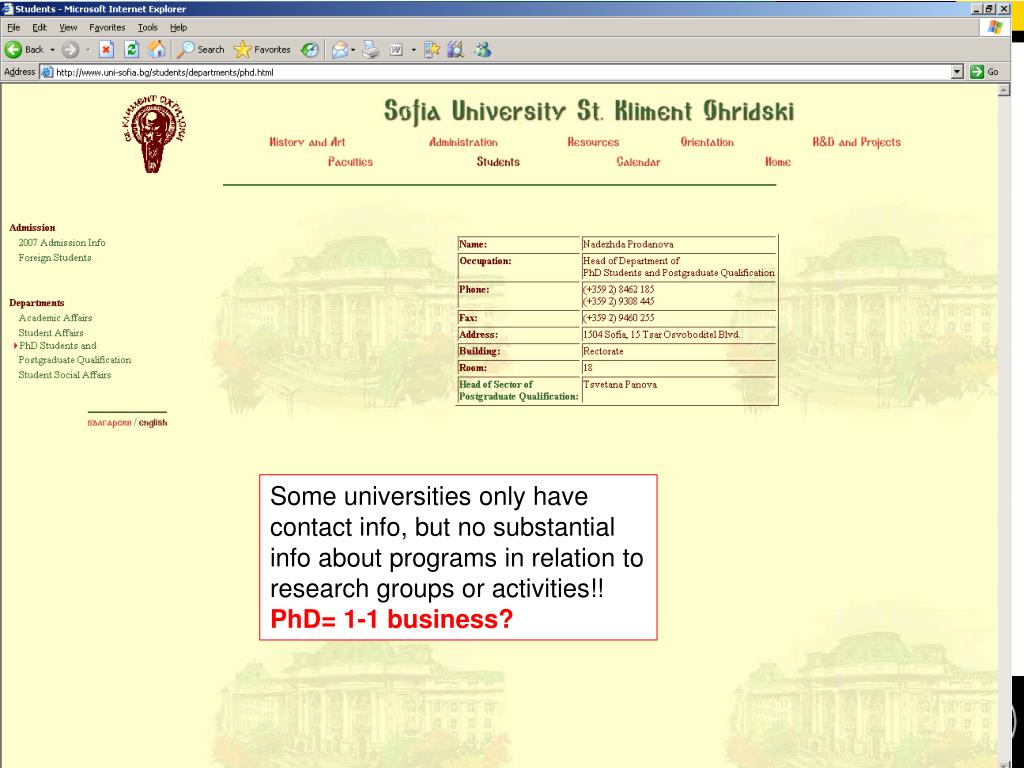
Task: Select PhD Students and Postgraduate Qualification link
Action: pos(74,353)
